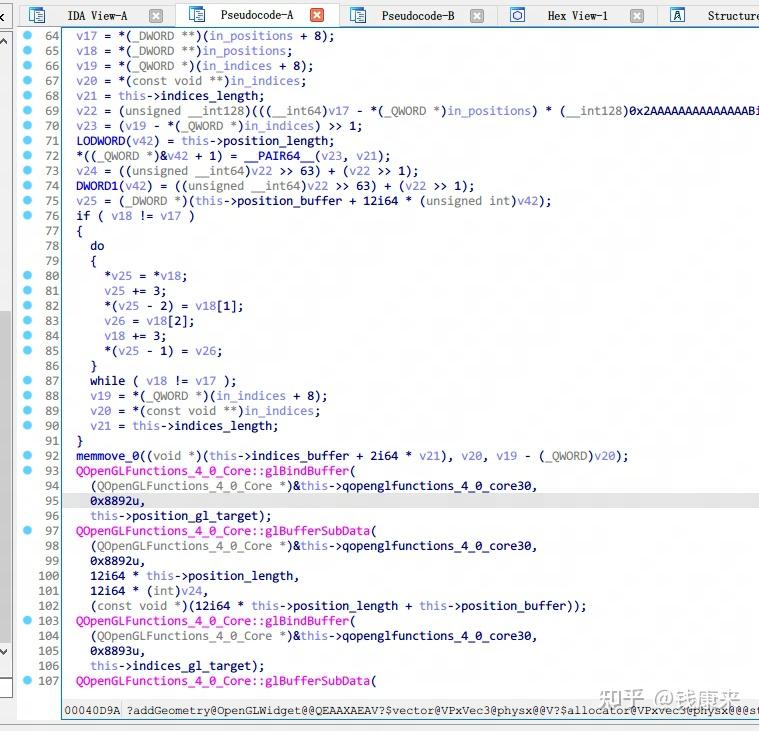
Task: Switch to the Pseudocode-B tab
Action: 418,16
